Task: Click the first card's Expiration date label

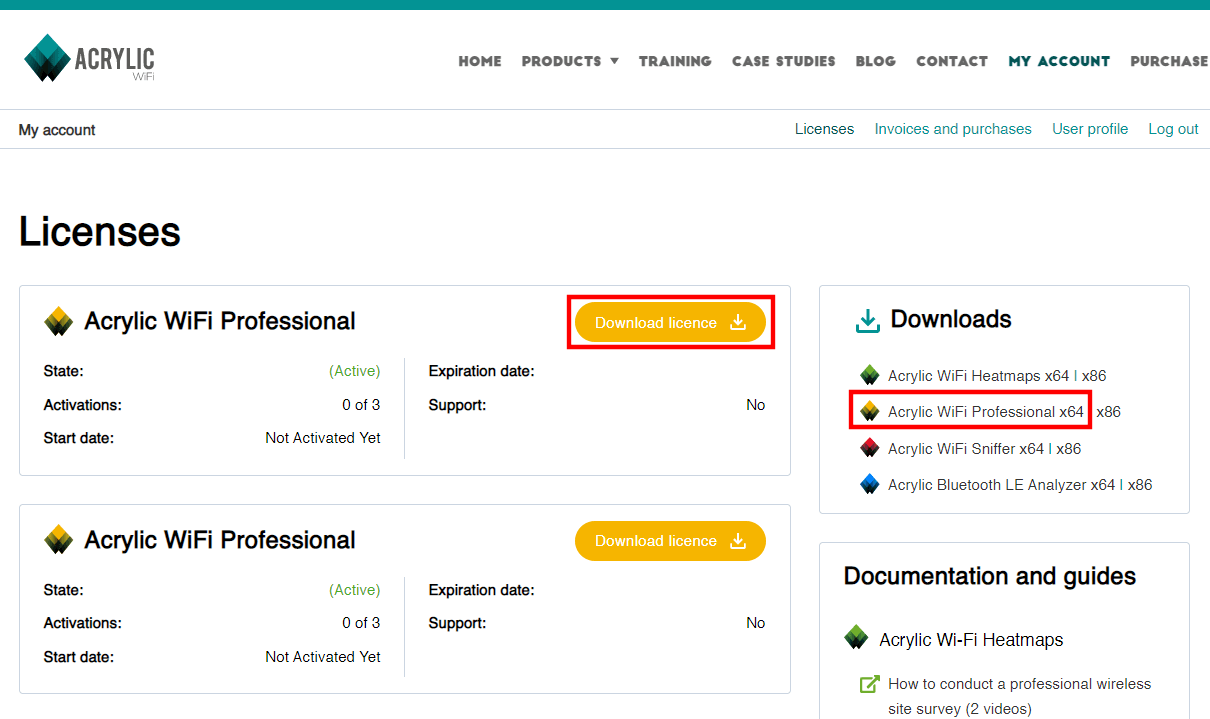Action: point(482,371)
